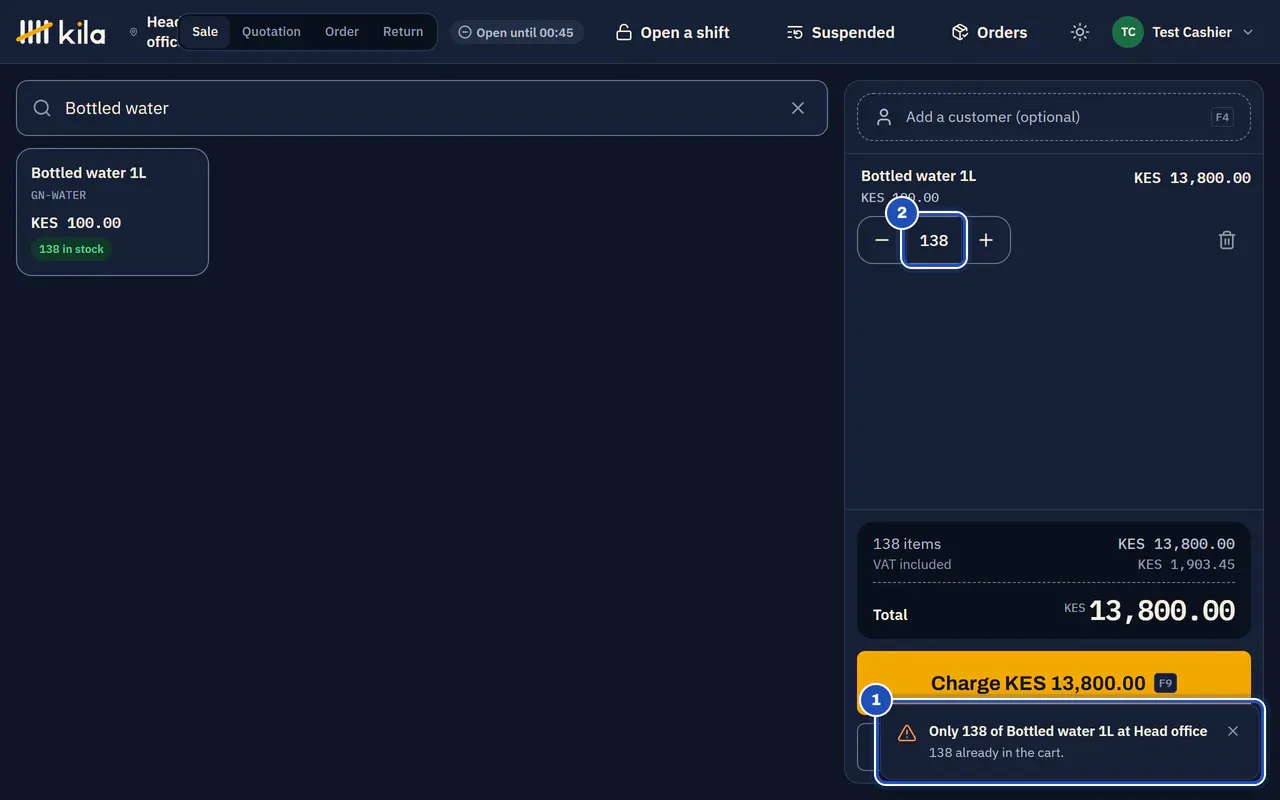Click the line total KES 13,800.00 in the cart row
Screen dimensions: 1280x800
[x=1192, y=178]
